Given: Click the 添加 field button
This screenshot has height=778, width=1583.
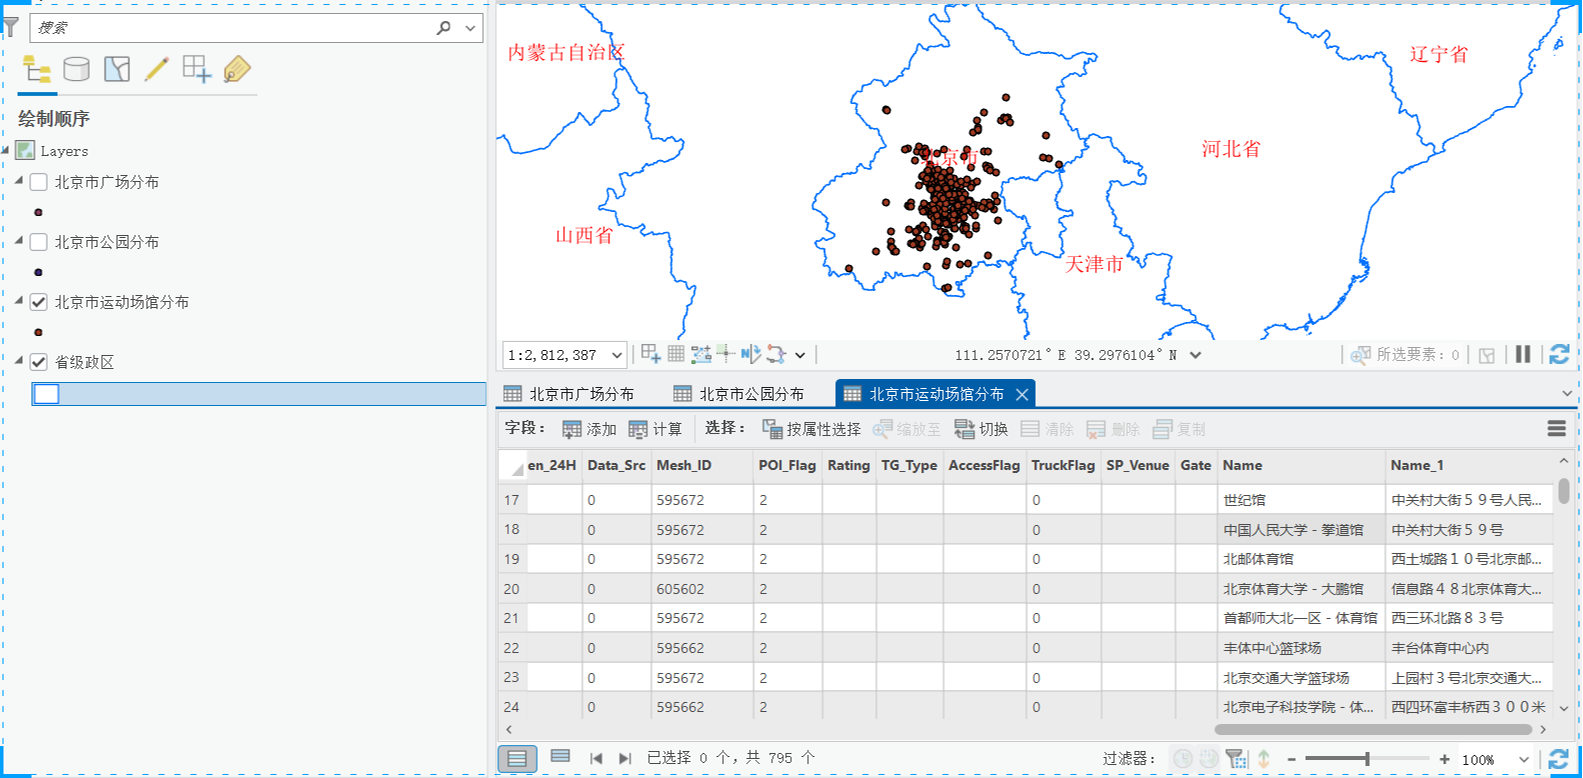Looking at the screenshot, I should (x=590, y=429).
